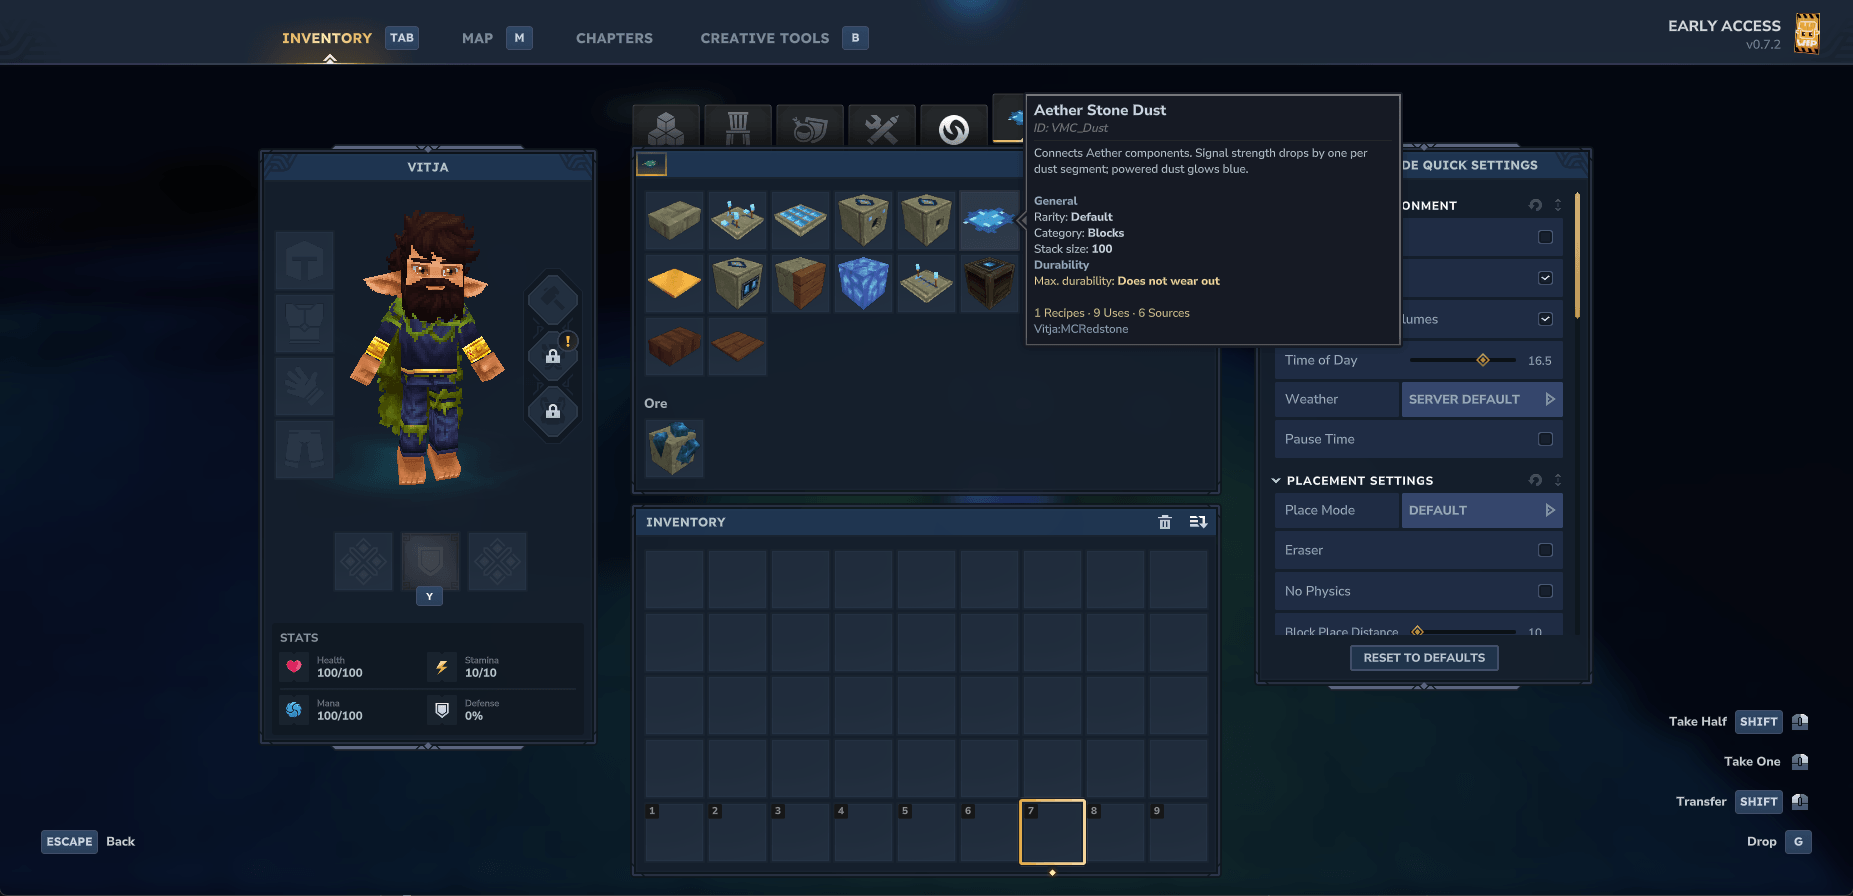The image size is (1853, 896).
Task: Select the hammer tool slot beside character
Action: (x=553, y=298)
